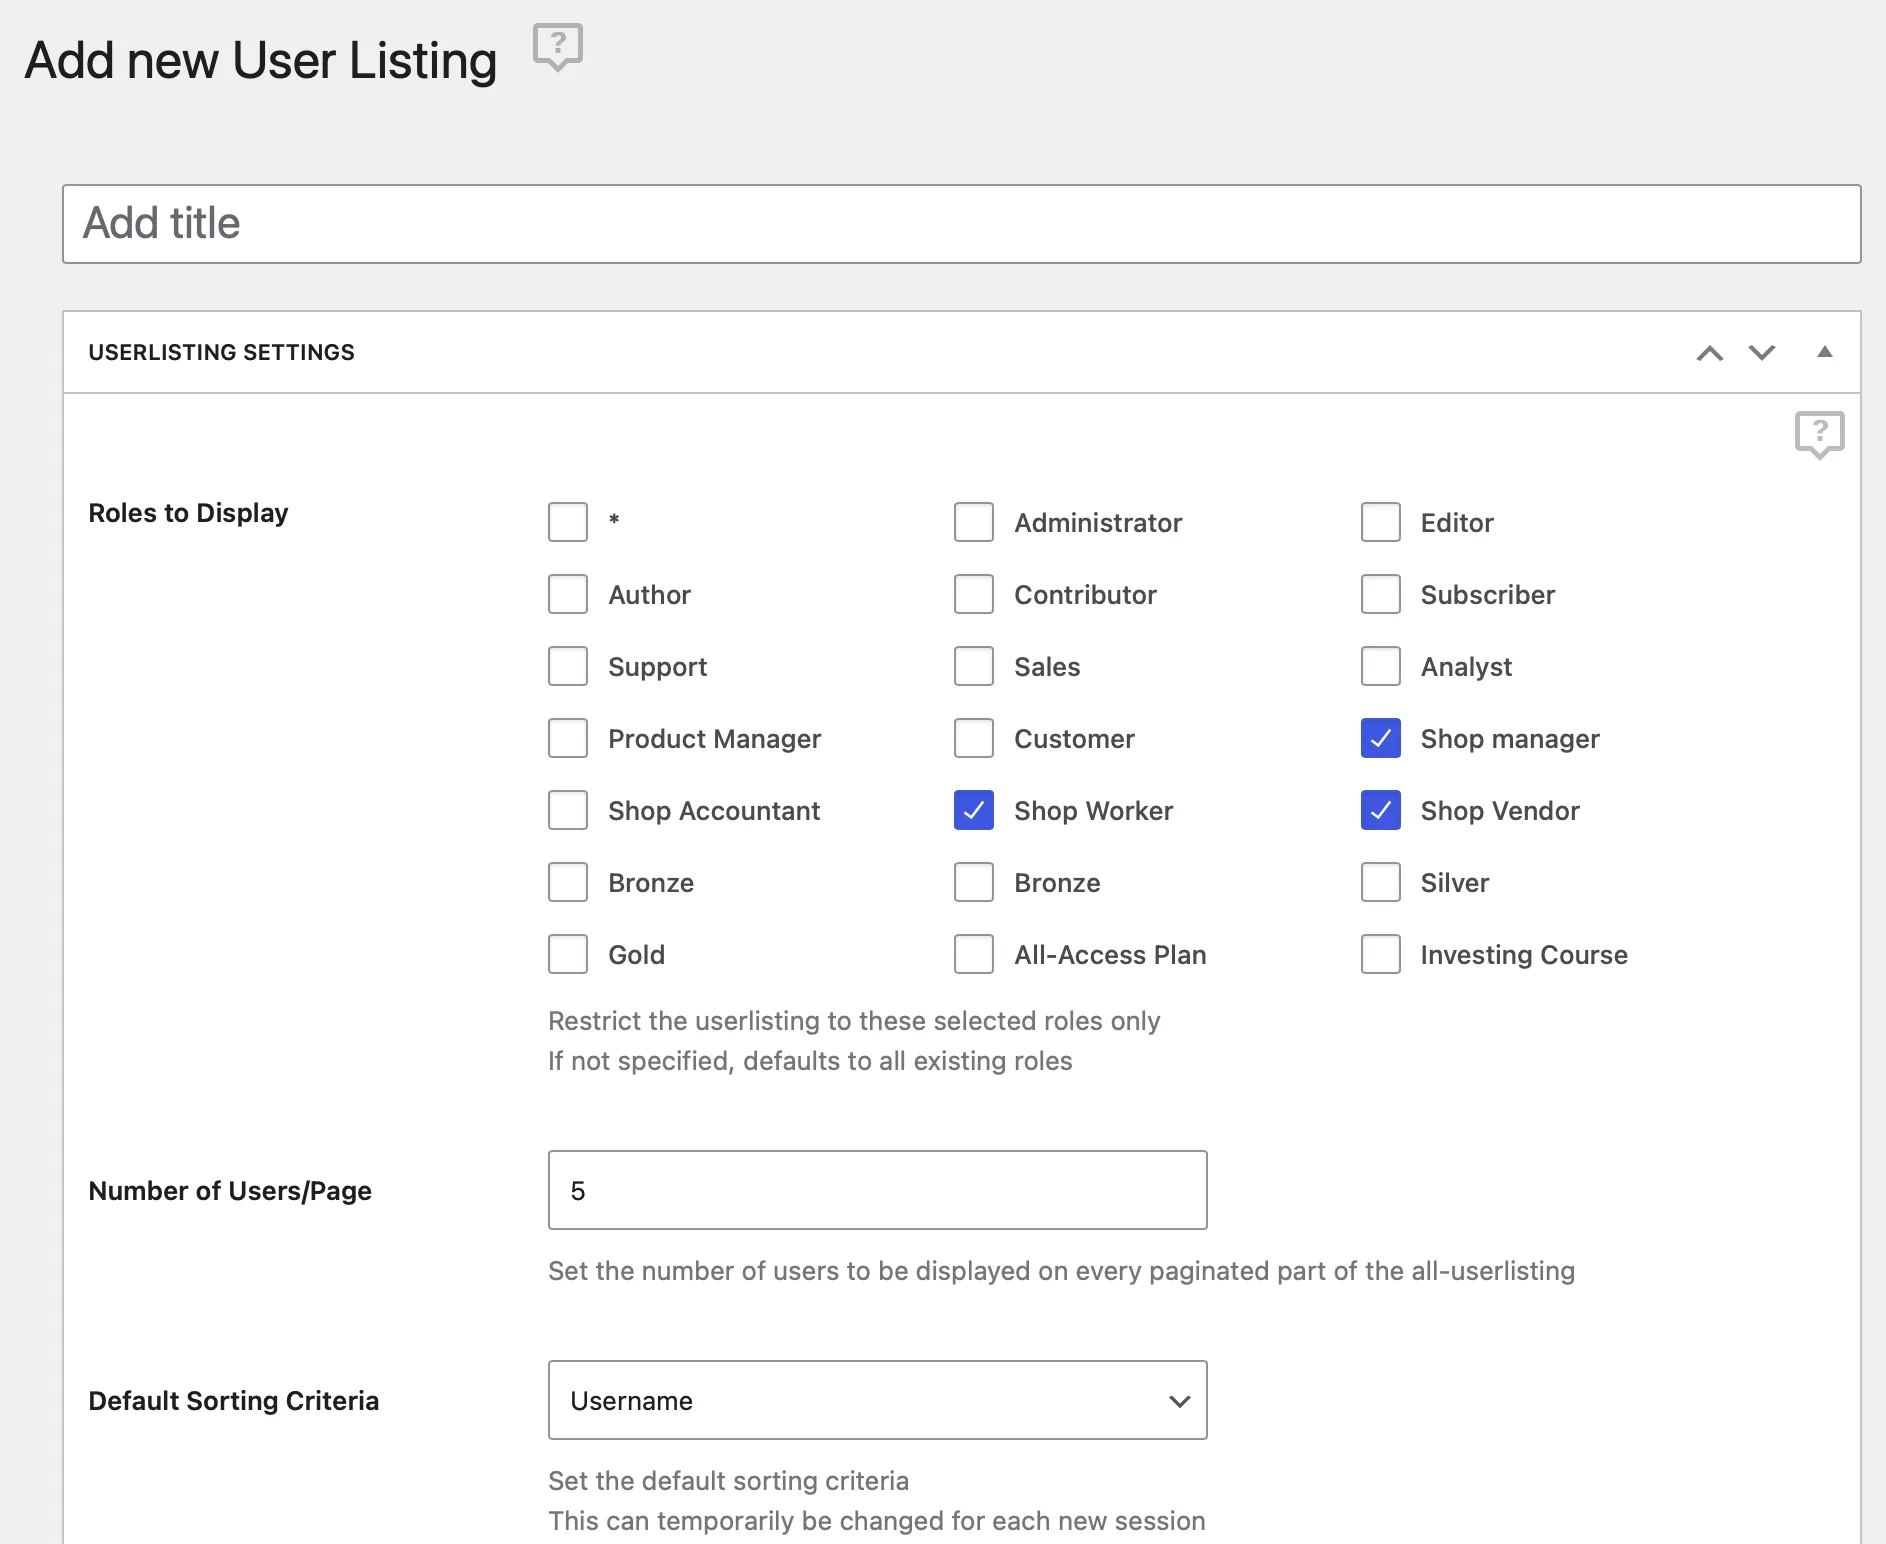Tick the asterisk all-roles checkbox

click(568, 522)
